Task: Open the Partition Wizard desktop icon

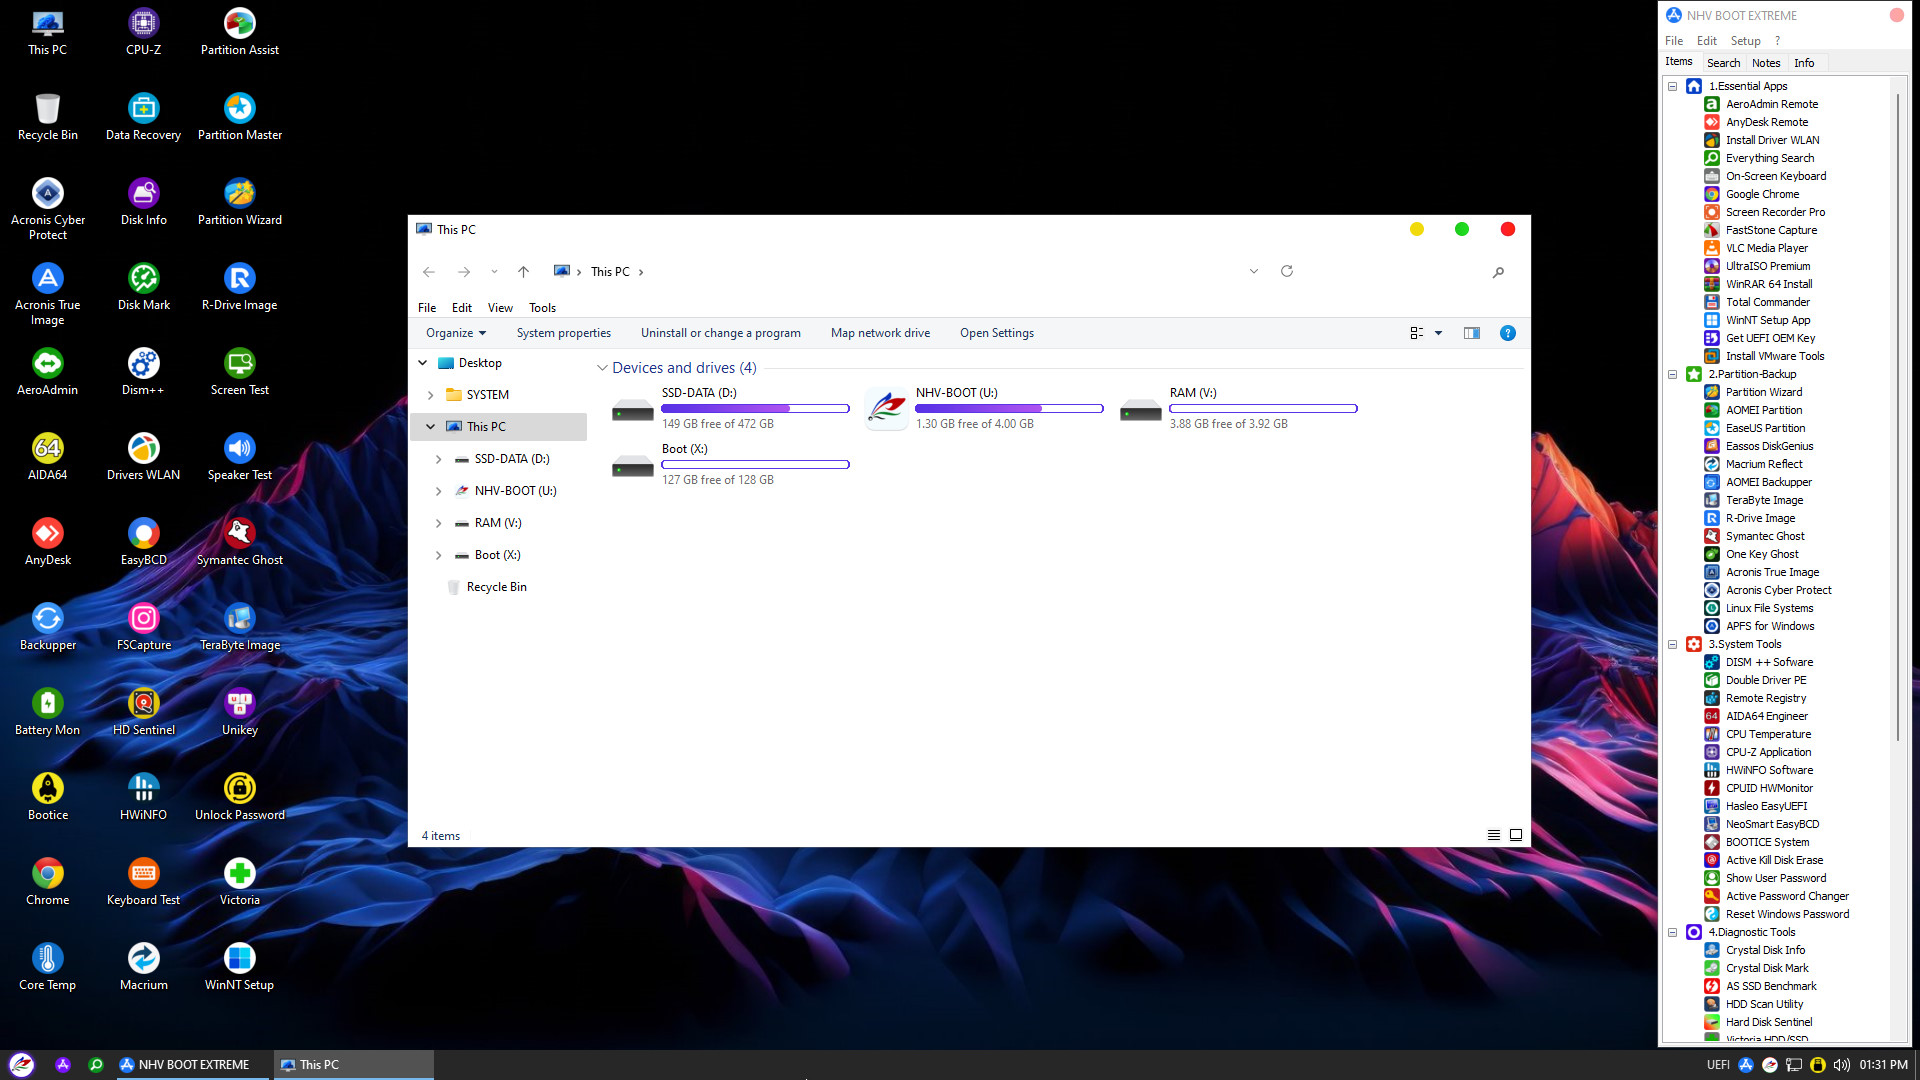Action: [x=239, y=194]
